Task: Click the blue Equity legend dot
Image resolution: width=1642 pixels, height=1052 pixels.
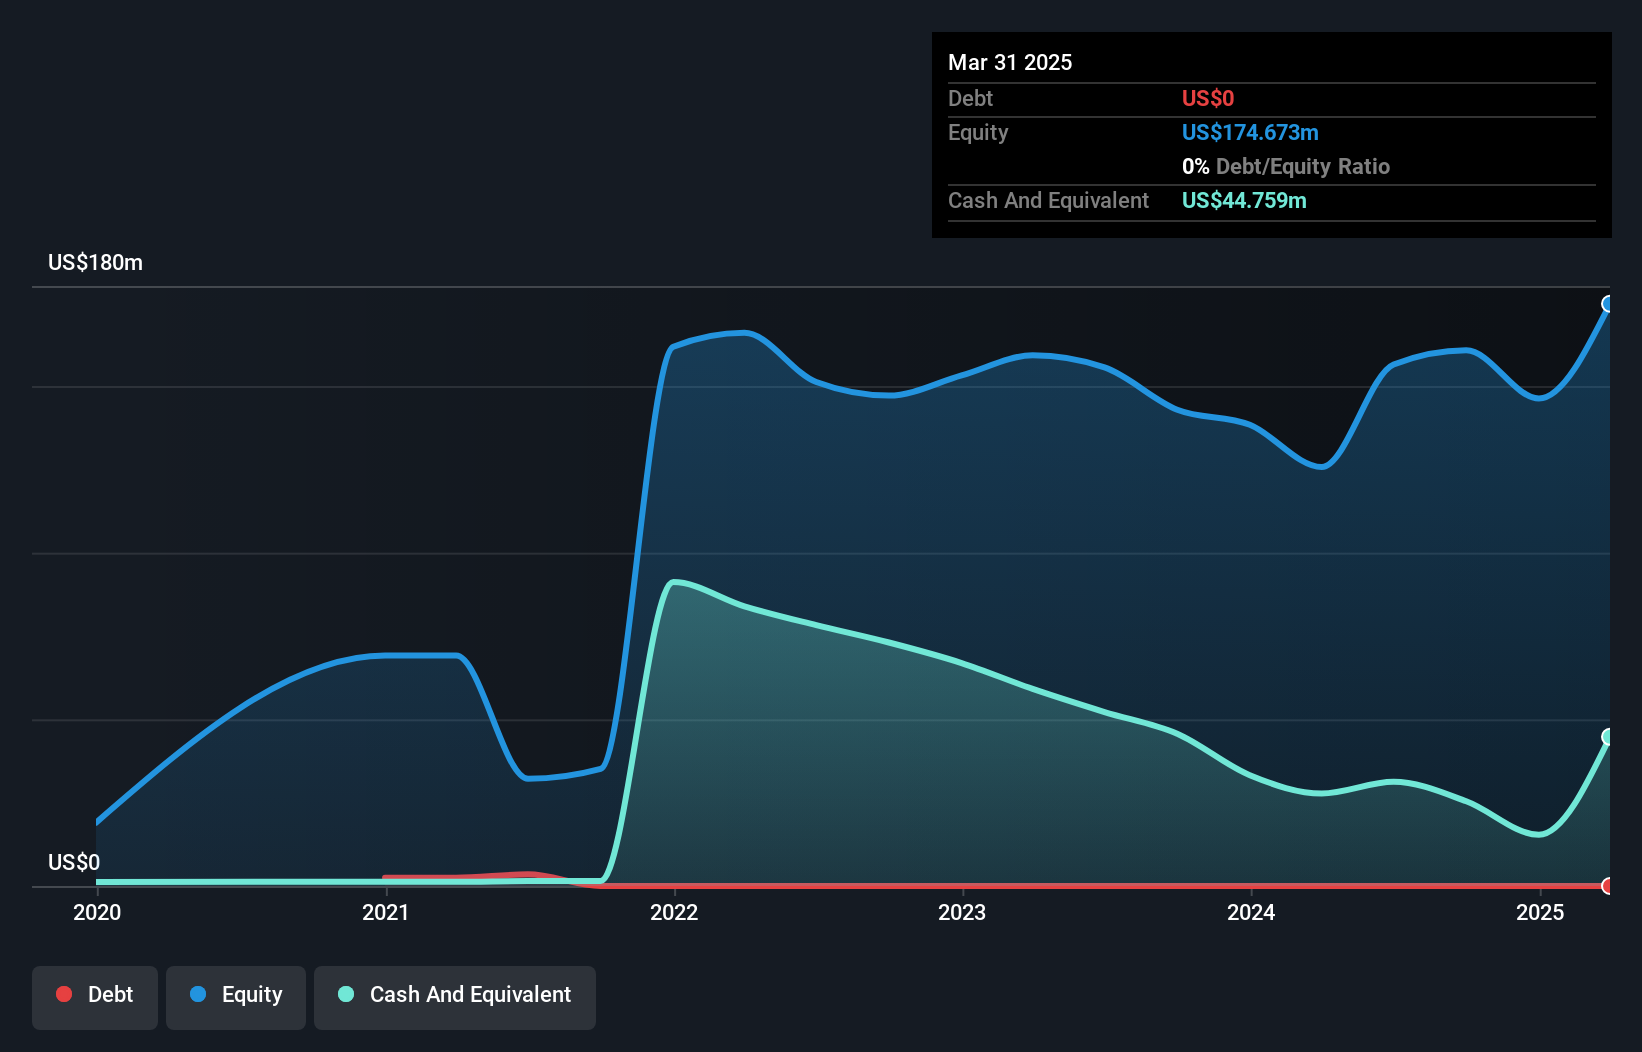Action: tap(198, 994)
